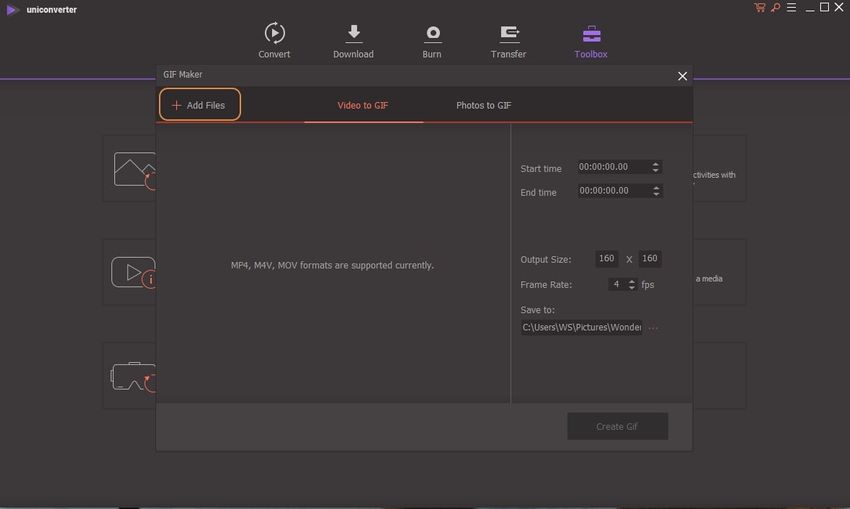Click the Output Size height field

[650, 259]
